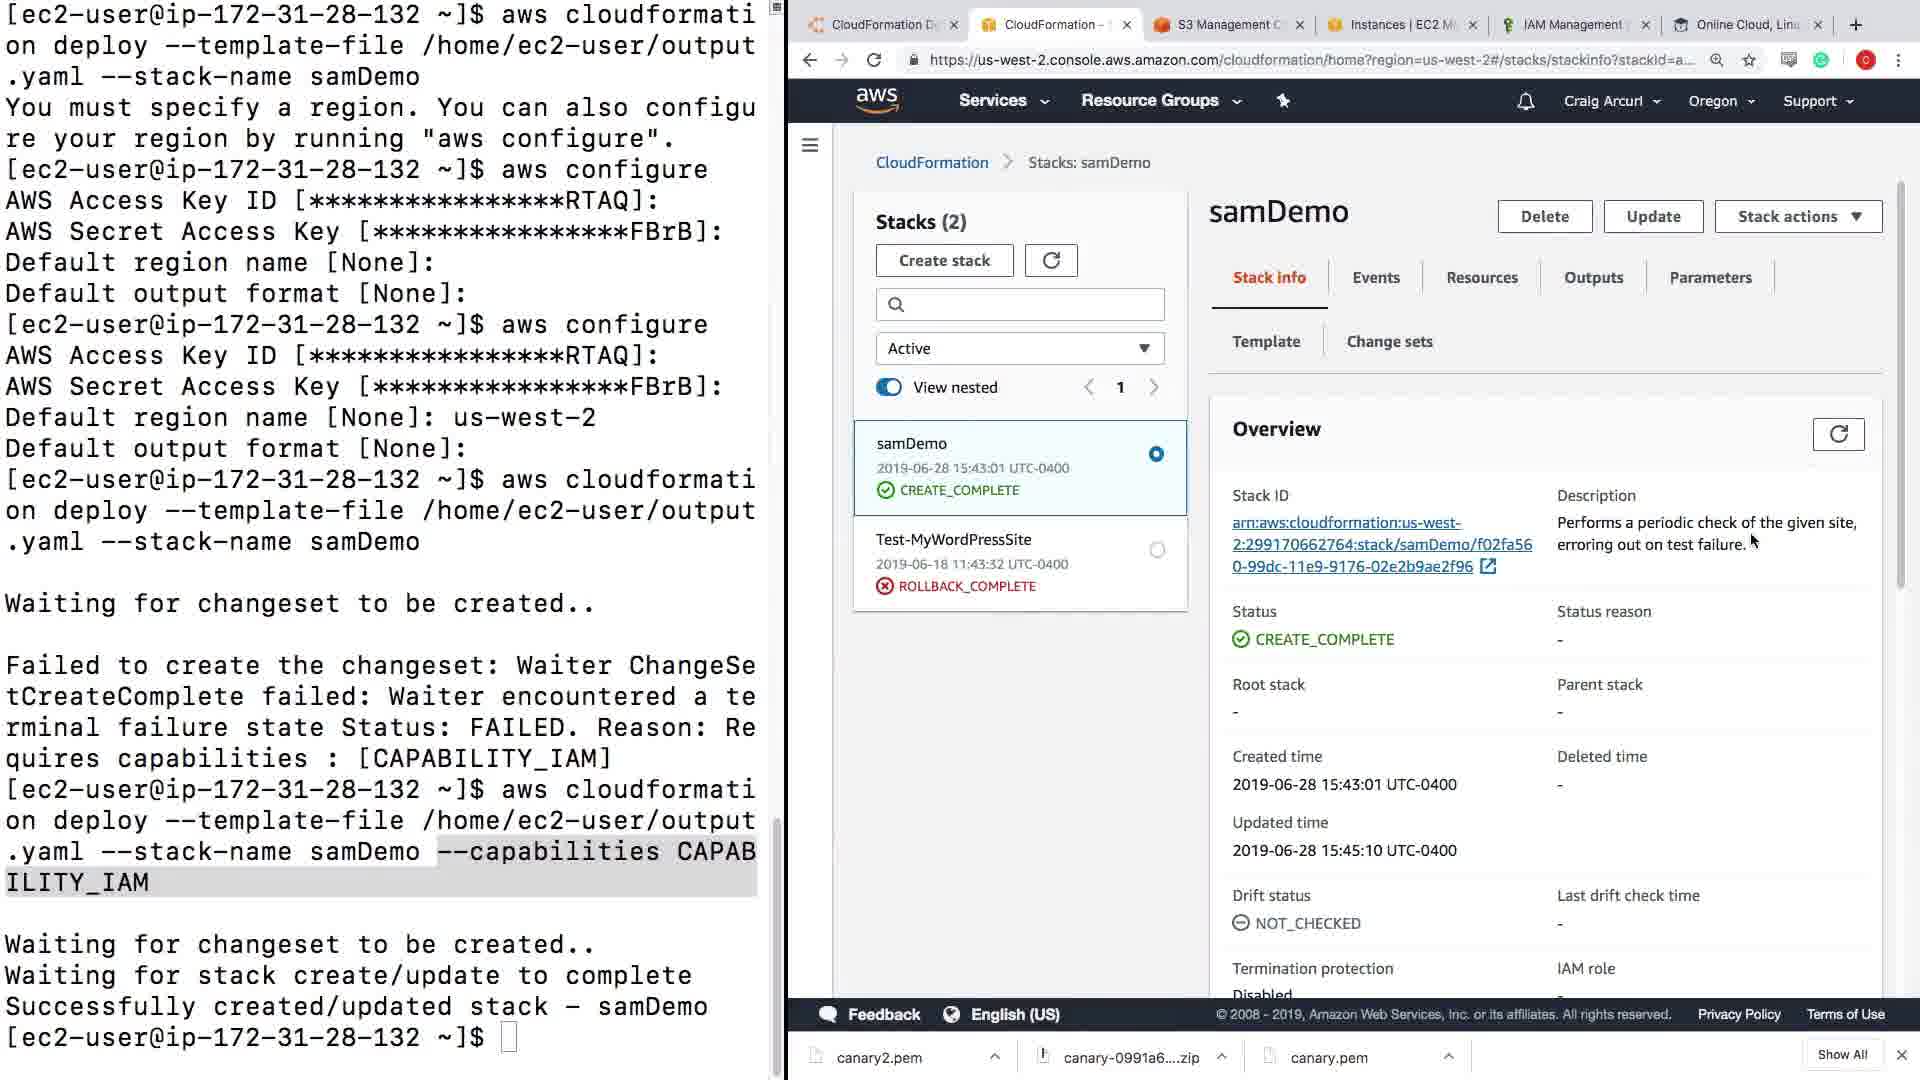Open Stack ID external link icon

click(x=1488, y=566)
